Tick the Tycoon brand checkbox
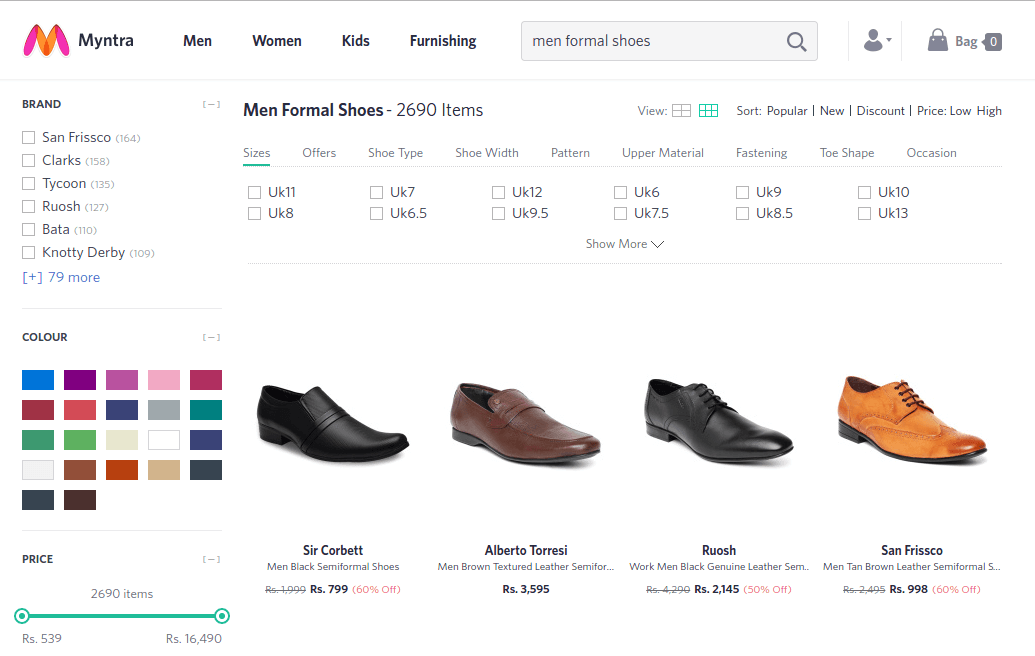Screen dimensions: 1035x656 28,183
